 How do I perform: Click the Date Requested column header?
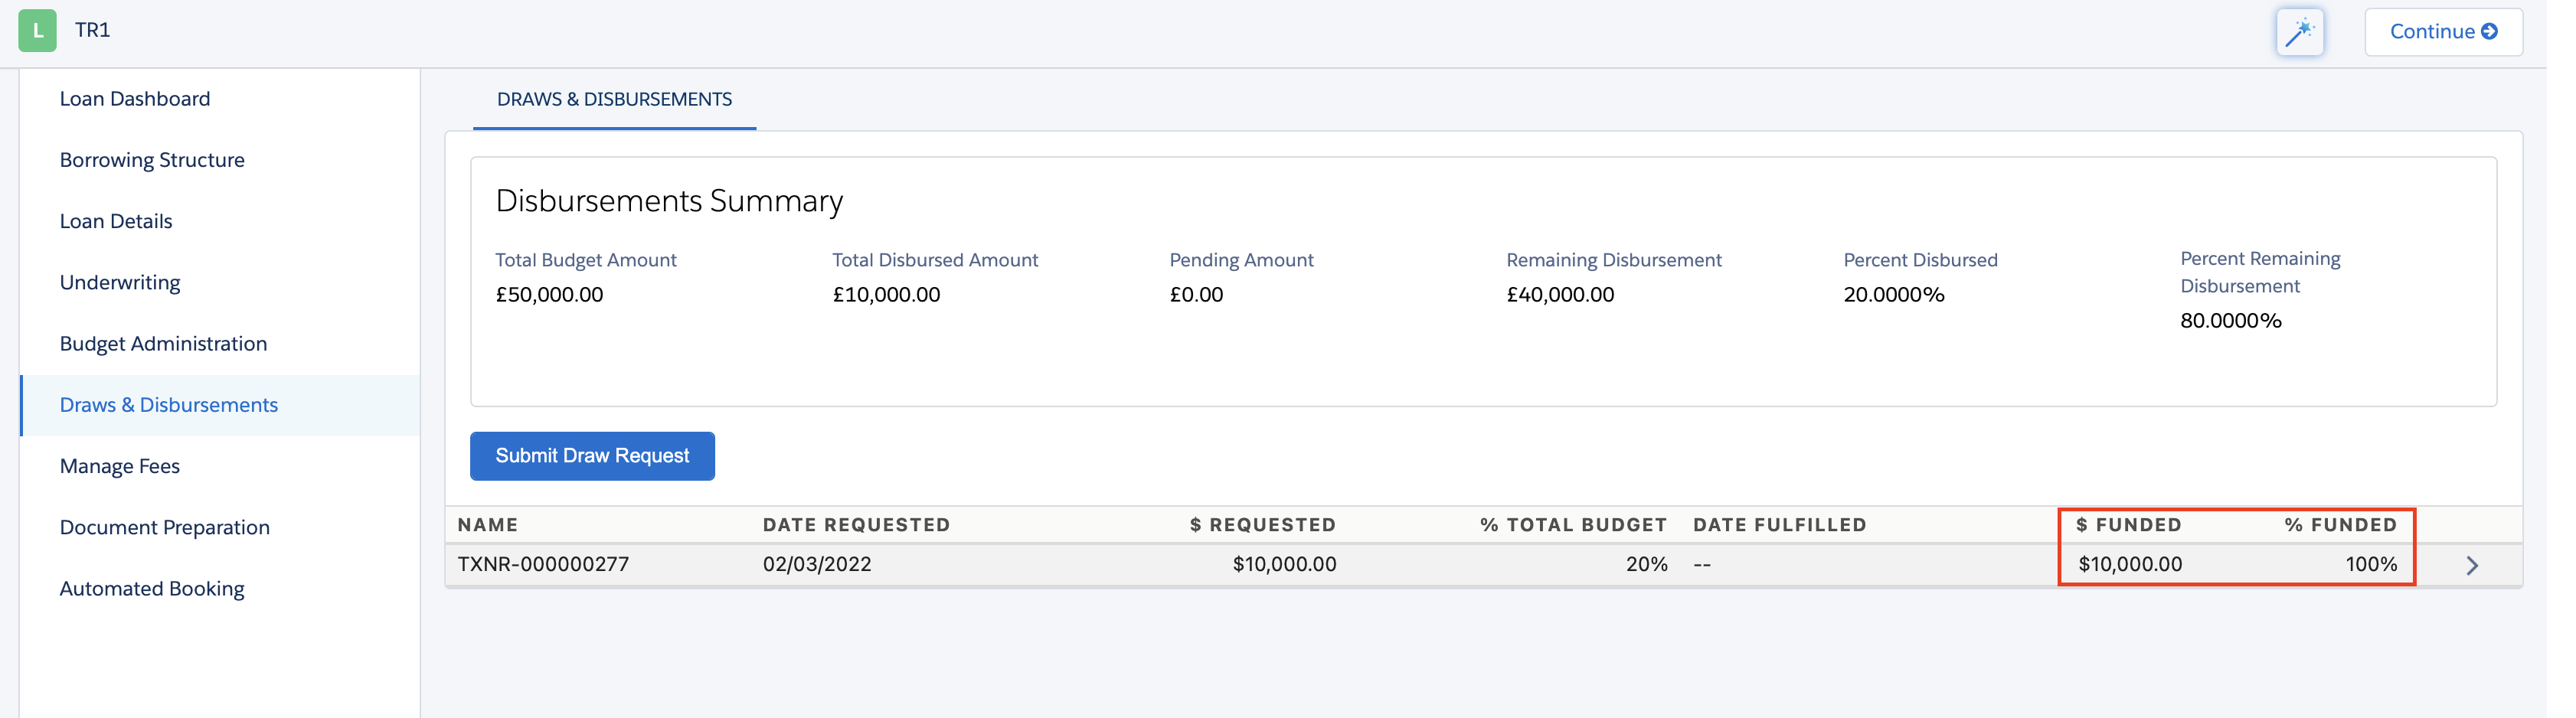(x=856, y=524)
